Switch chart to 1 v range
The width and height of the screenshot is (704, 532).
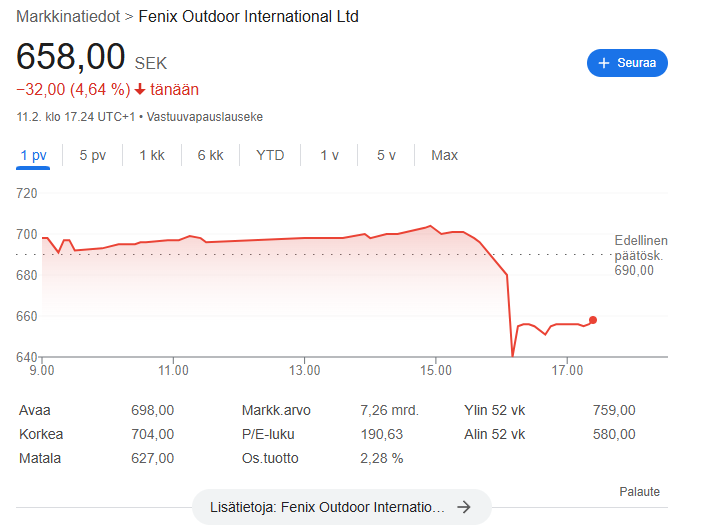[x=330, y=155]
